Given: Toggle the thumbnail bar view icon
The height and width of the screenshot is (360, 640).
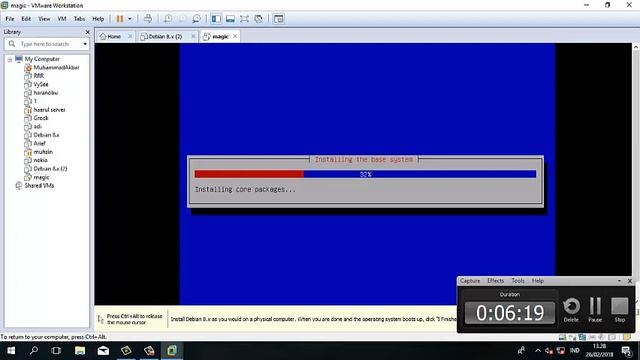Looking at the screenshot, I should click(x=230, y=19).
